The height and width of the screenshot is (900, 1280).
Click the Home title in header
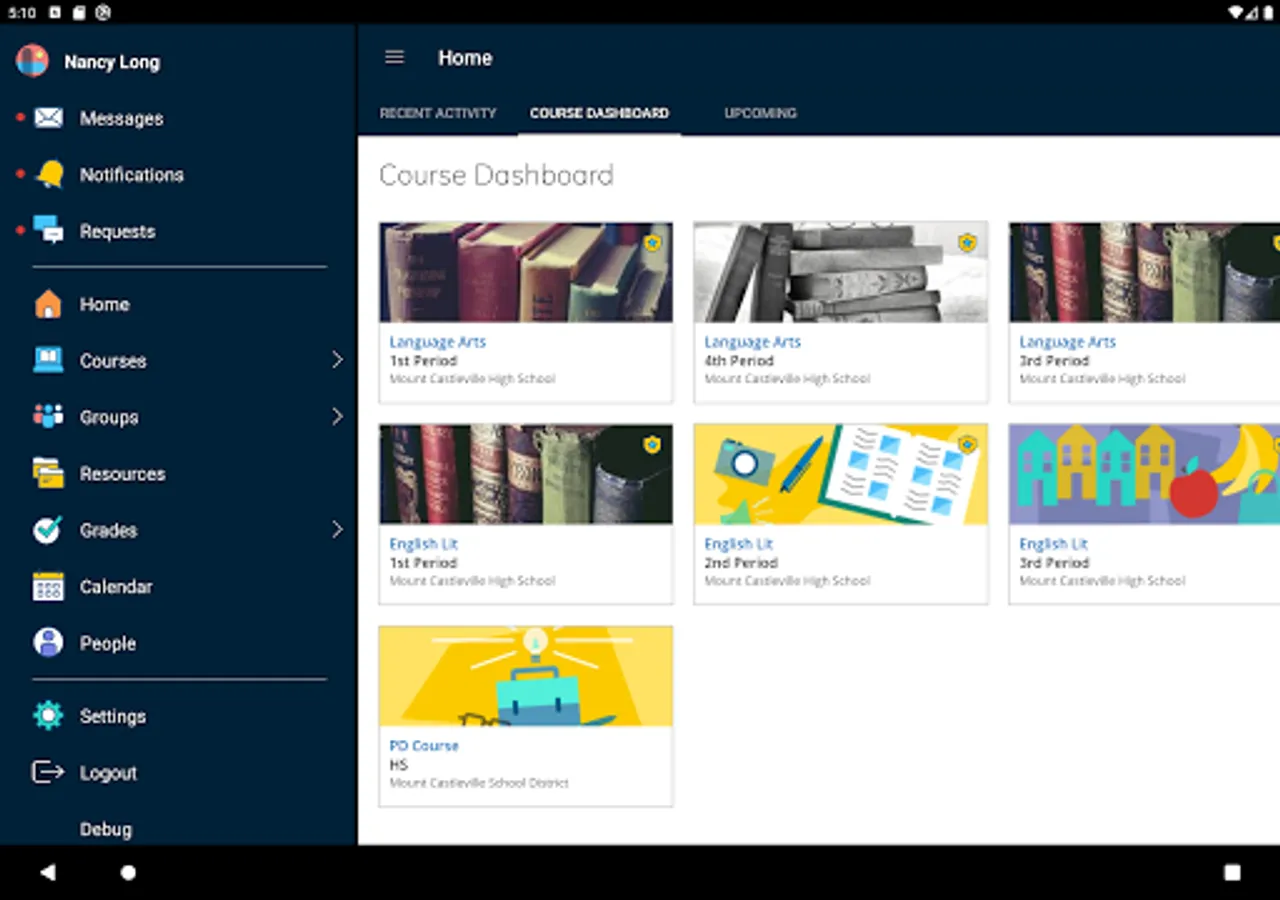pyautogui.click(x=465, y=58)
